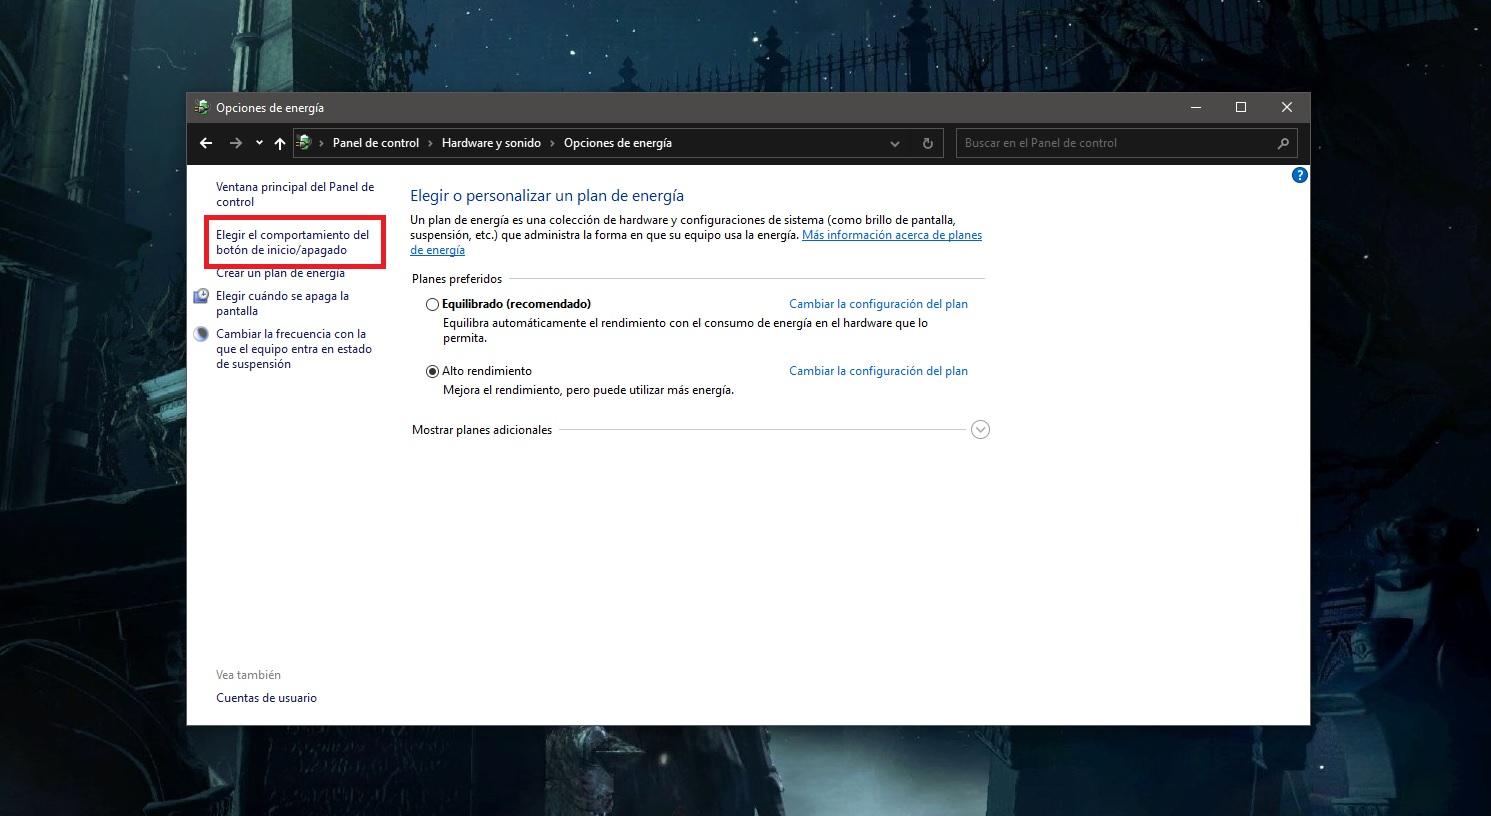The width and height of the screenshot is (1491, 816).
Task: Click the back navigation arrow
Action: (206, 143)
